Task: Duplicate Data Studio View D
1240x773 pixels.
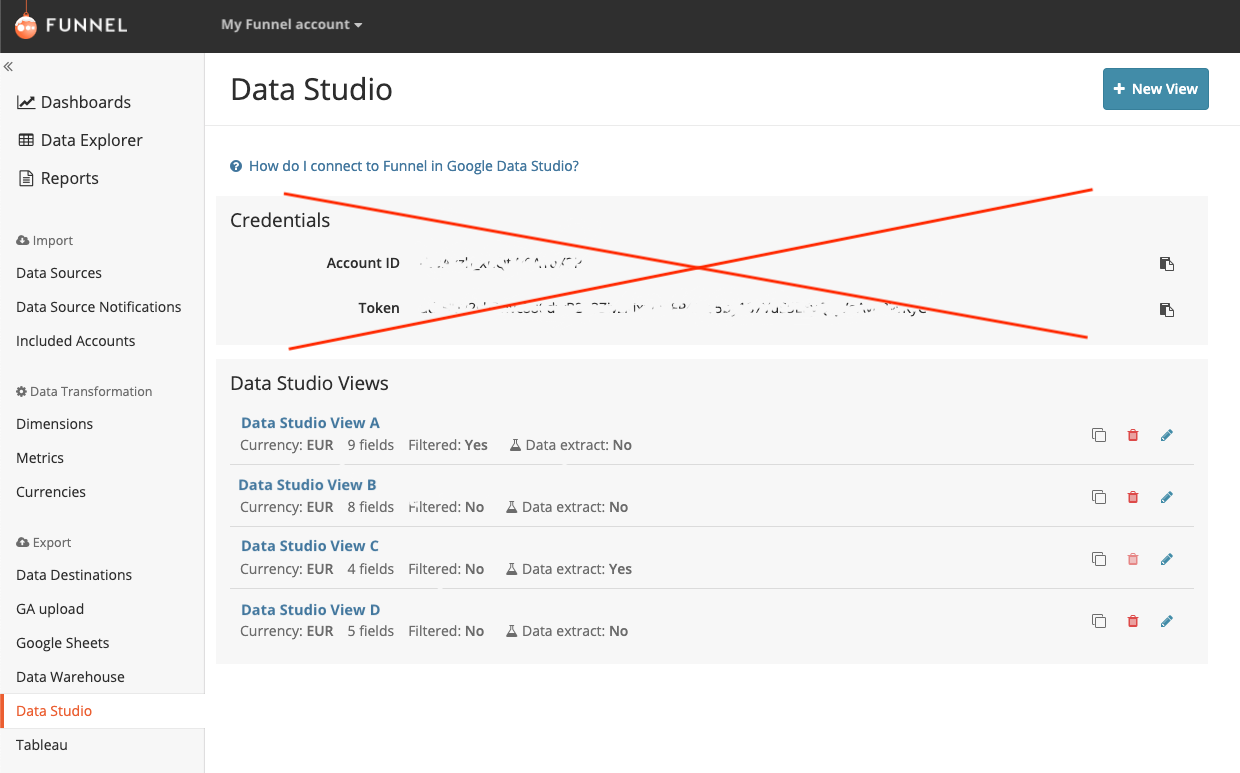Action: [1099, 621]
